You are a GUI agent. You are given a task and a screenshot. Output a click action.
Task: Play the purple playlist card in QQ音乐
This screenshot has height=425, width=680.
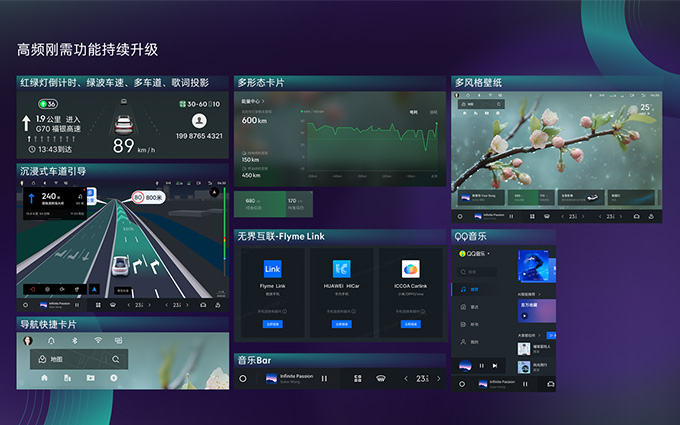[x=525, y=316]
